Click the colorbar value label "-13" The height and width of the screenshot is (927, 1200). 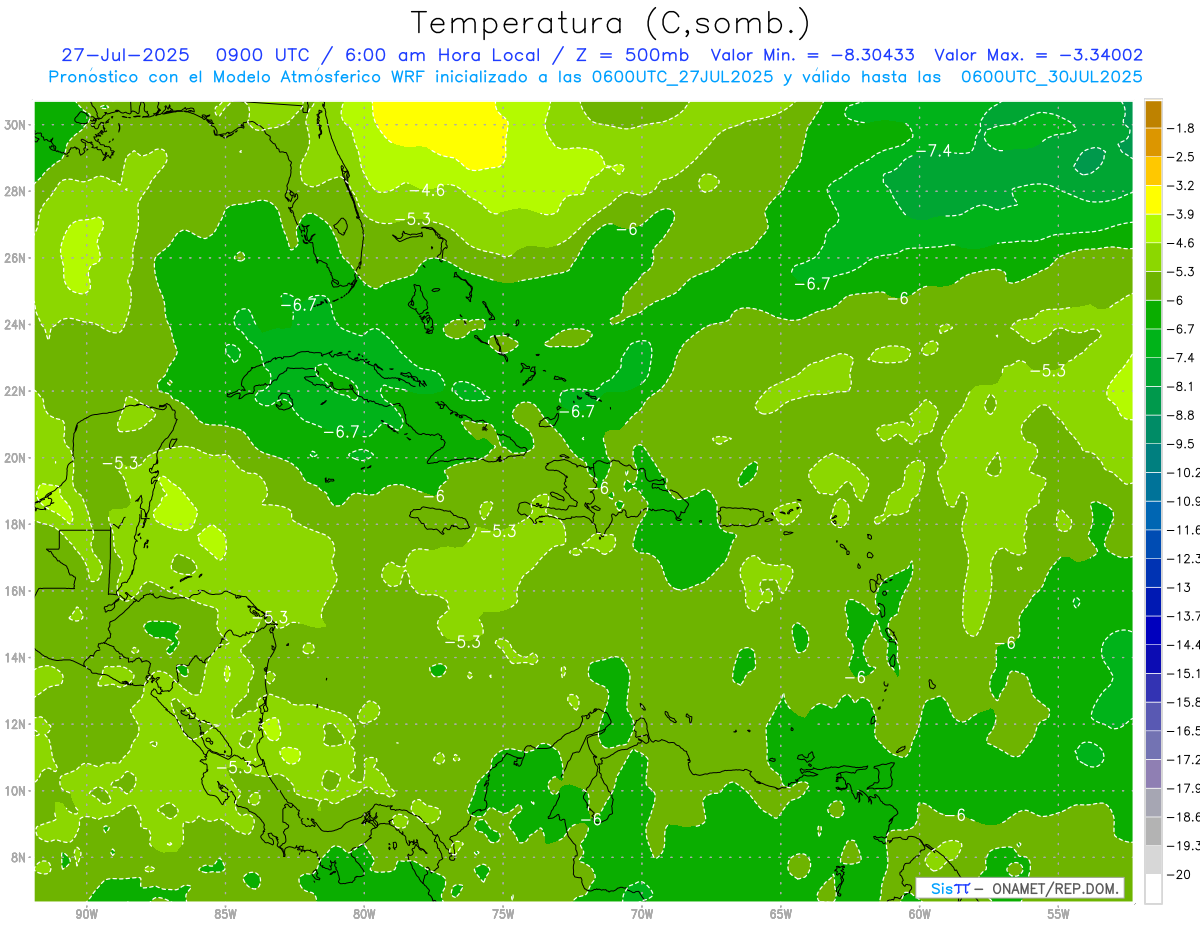point(1180,587)
